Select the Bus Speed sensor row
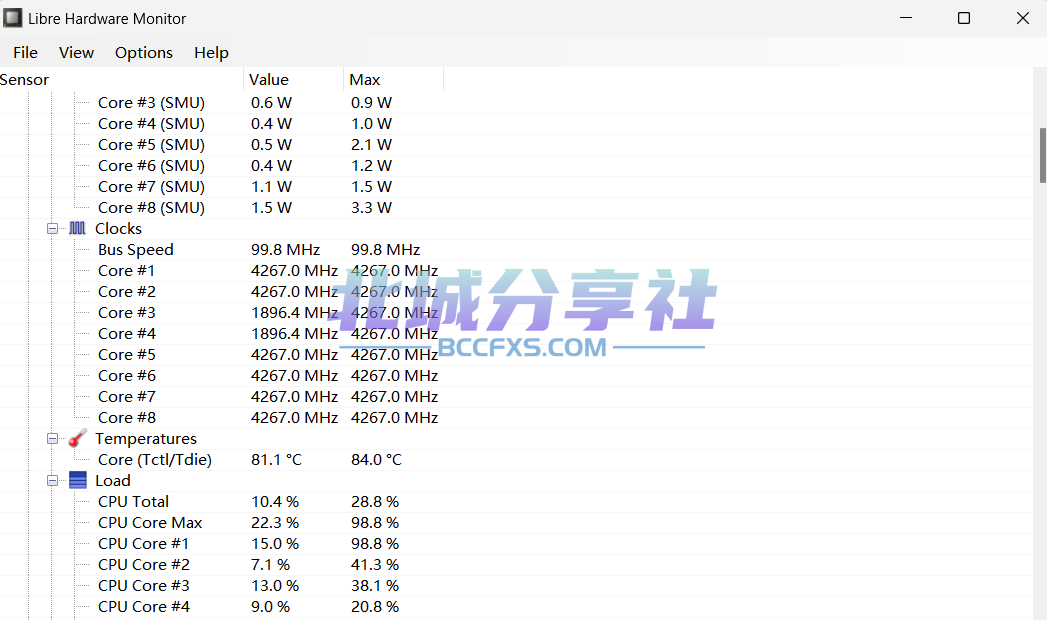Image resolution: width=1047 pixels, height=620 pixels. [516, 250]
